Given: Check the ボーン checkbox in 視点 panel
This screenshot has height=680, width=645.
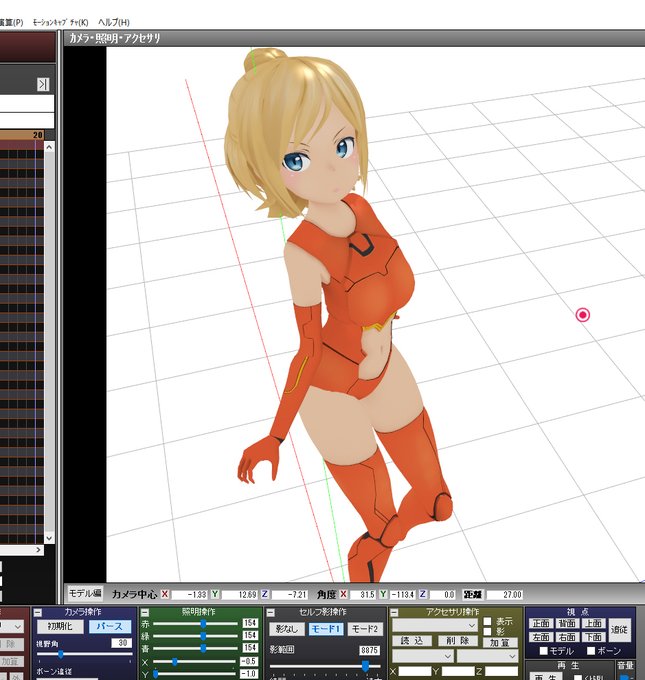Looking at the screenshot, I should coord(591,651).
